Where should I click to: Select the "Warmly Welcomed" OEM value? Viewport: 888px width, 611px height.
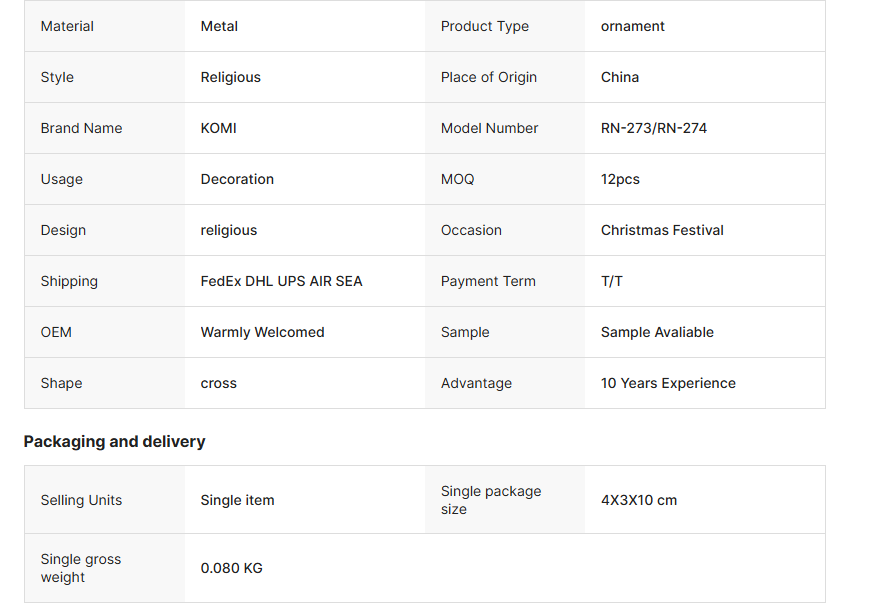click(262, 332)
